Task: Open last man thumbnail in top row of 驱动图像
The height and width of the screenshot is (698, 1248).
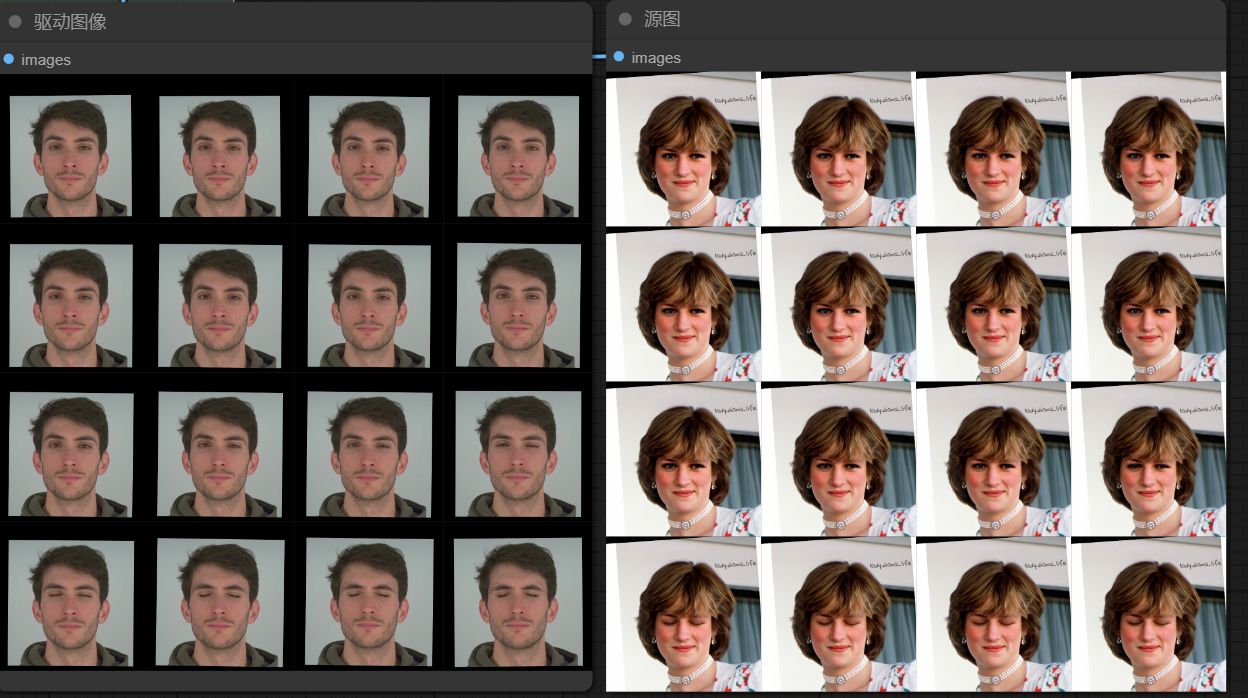Action: click(x=518, y=156)
